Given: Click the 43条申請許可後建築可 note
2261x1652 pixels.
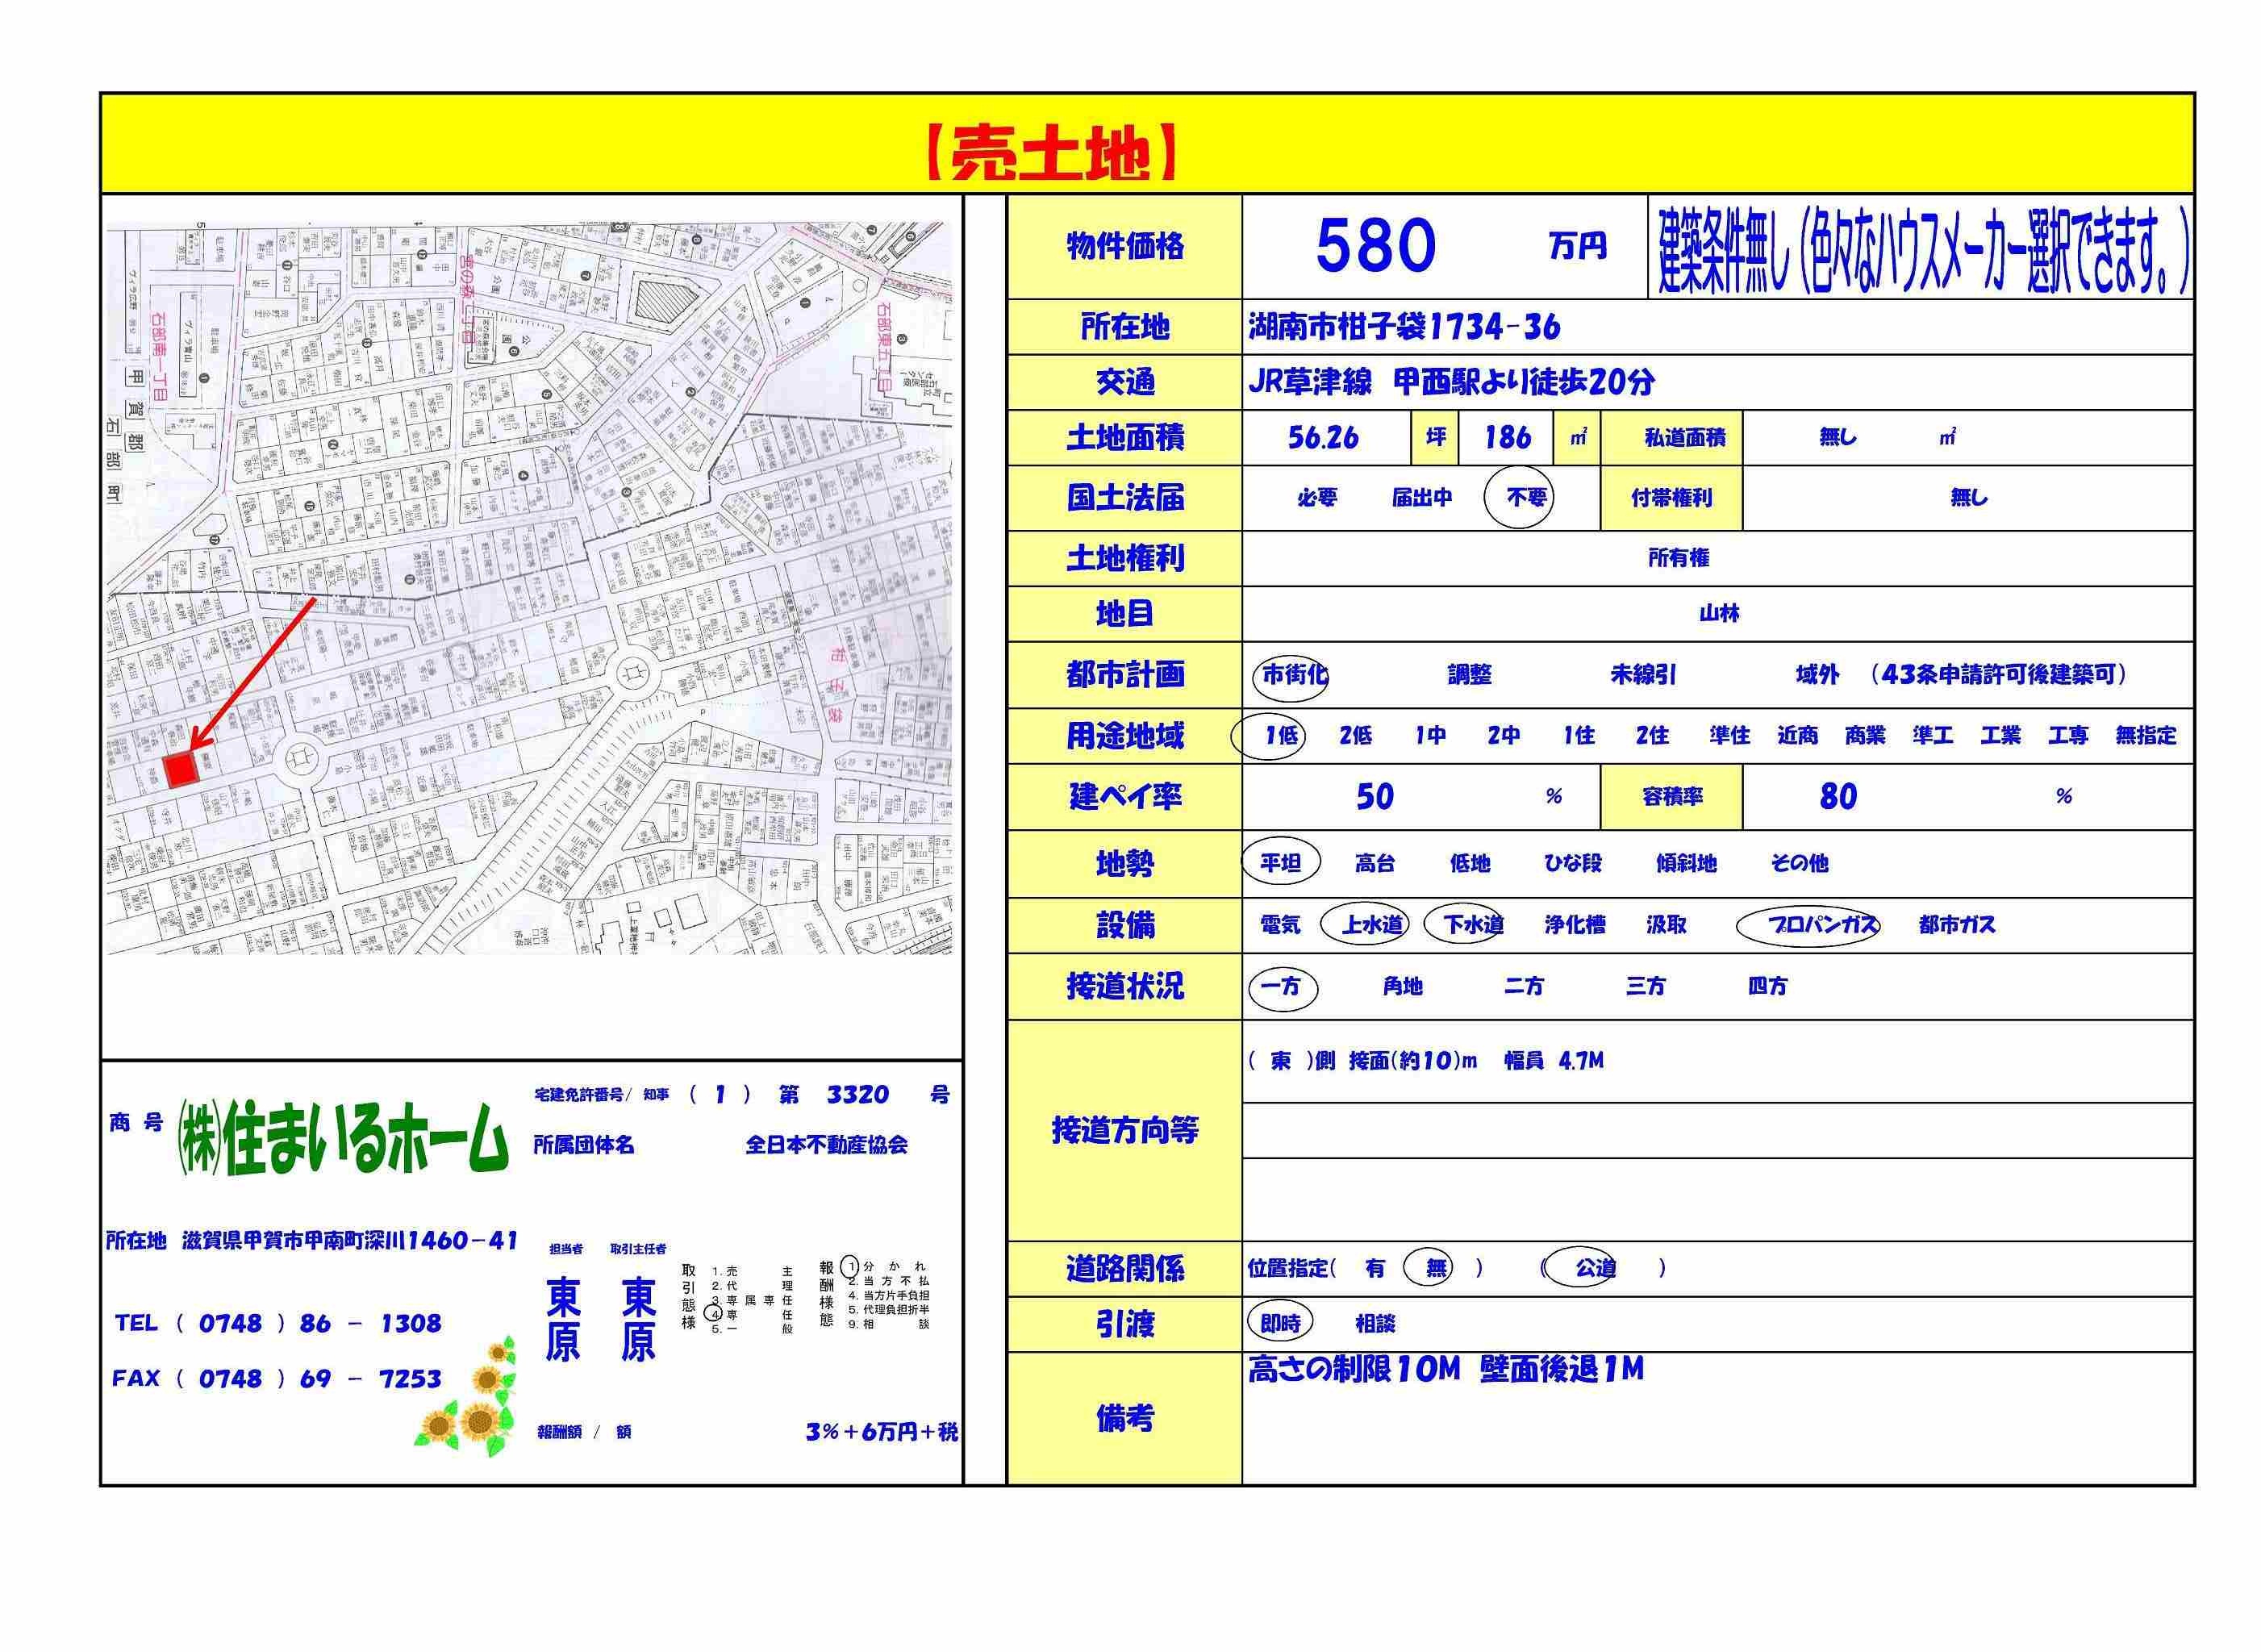Looking at the screenshot, I should [1999, 675].
